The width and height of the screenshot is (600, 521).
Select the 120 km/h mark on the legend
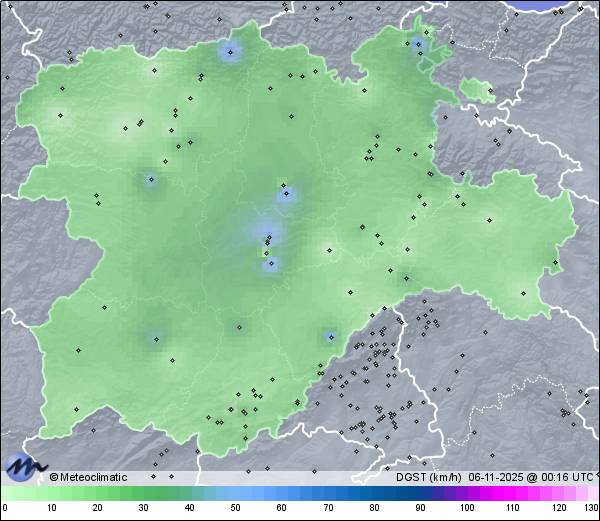tap(558, 508)
